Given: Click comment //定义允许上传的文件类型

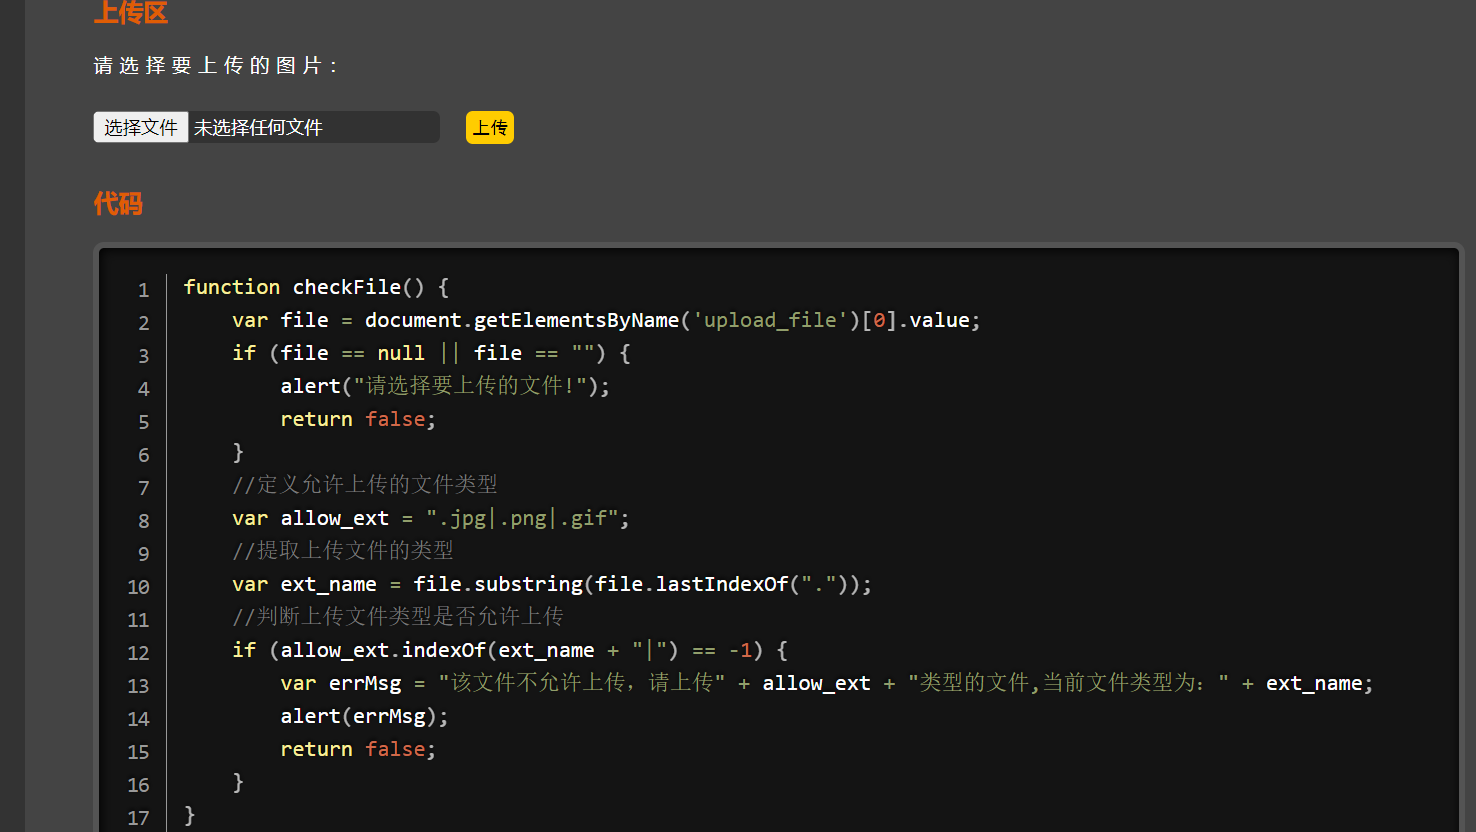Looking at the screenshot, I should 365,485.
